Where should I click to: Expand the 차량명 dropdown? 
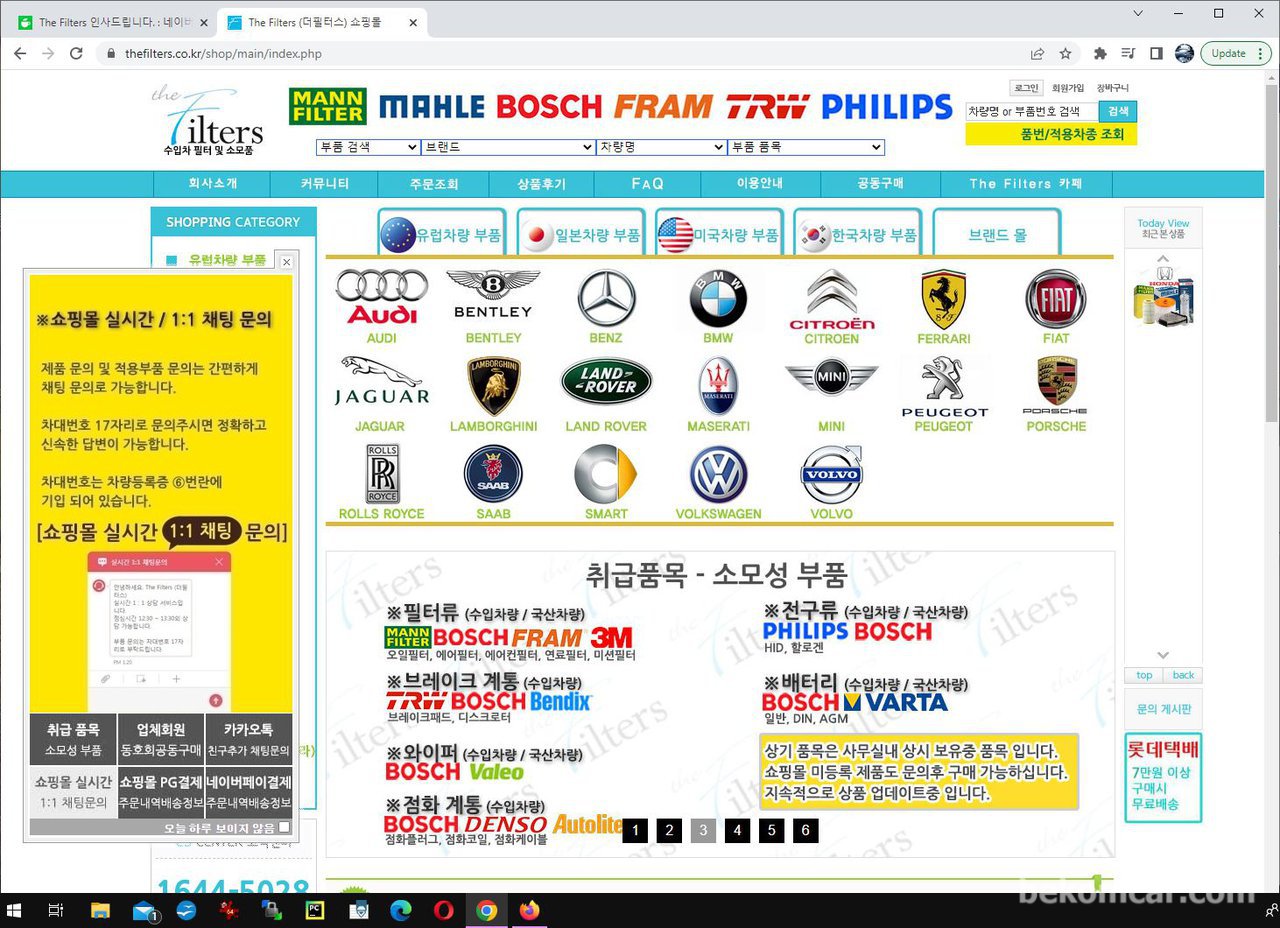click(x=661, y=147)
